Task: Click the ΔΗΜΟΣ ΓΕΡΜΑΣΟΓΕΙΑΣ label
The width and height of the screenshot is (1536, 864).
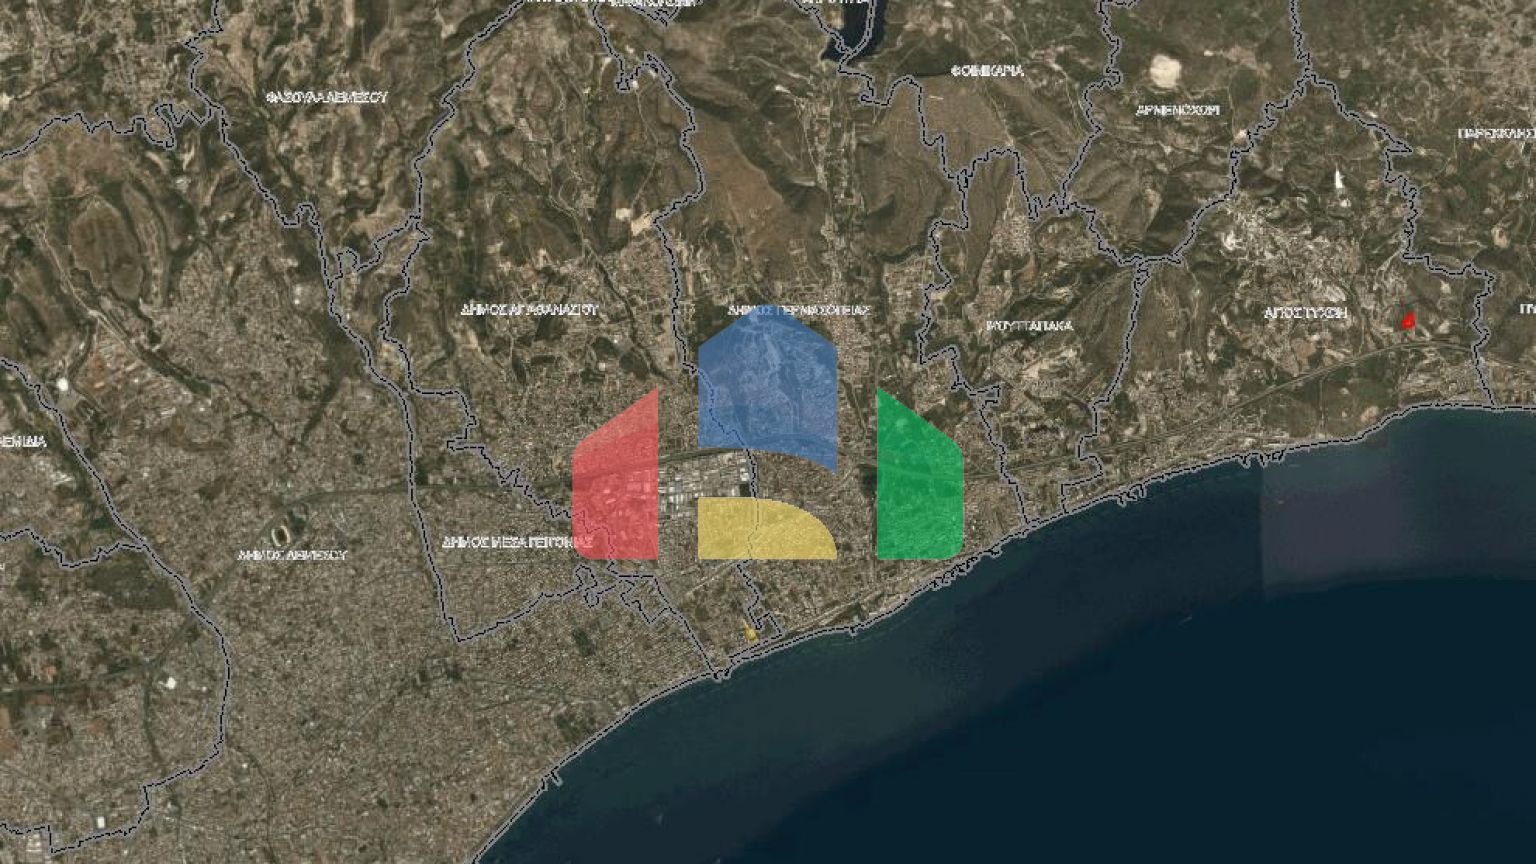Action: point(799,310)
